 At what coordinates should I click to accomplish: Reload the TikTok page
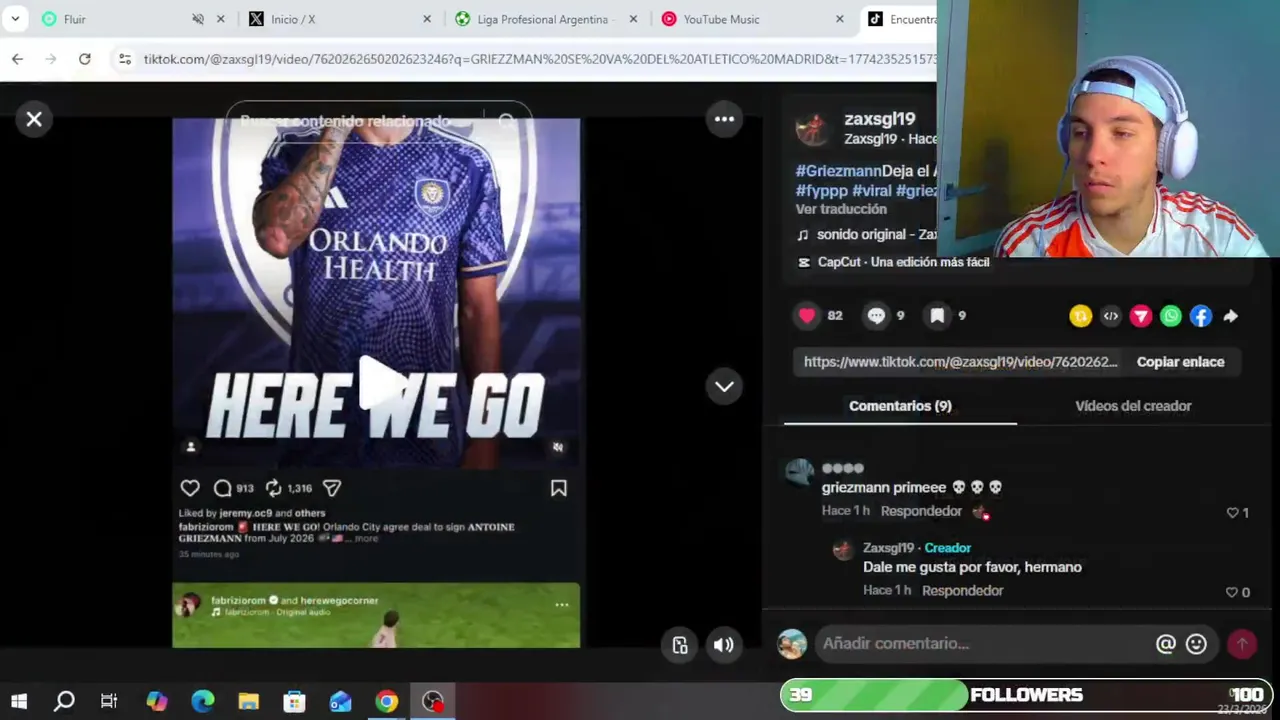click(85, 59)
